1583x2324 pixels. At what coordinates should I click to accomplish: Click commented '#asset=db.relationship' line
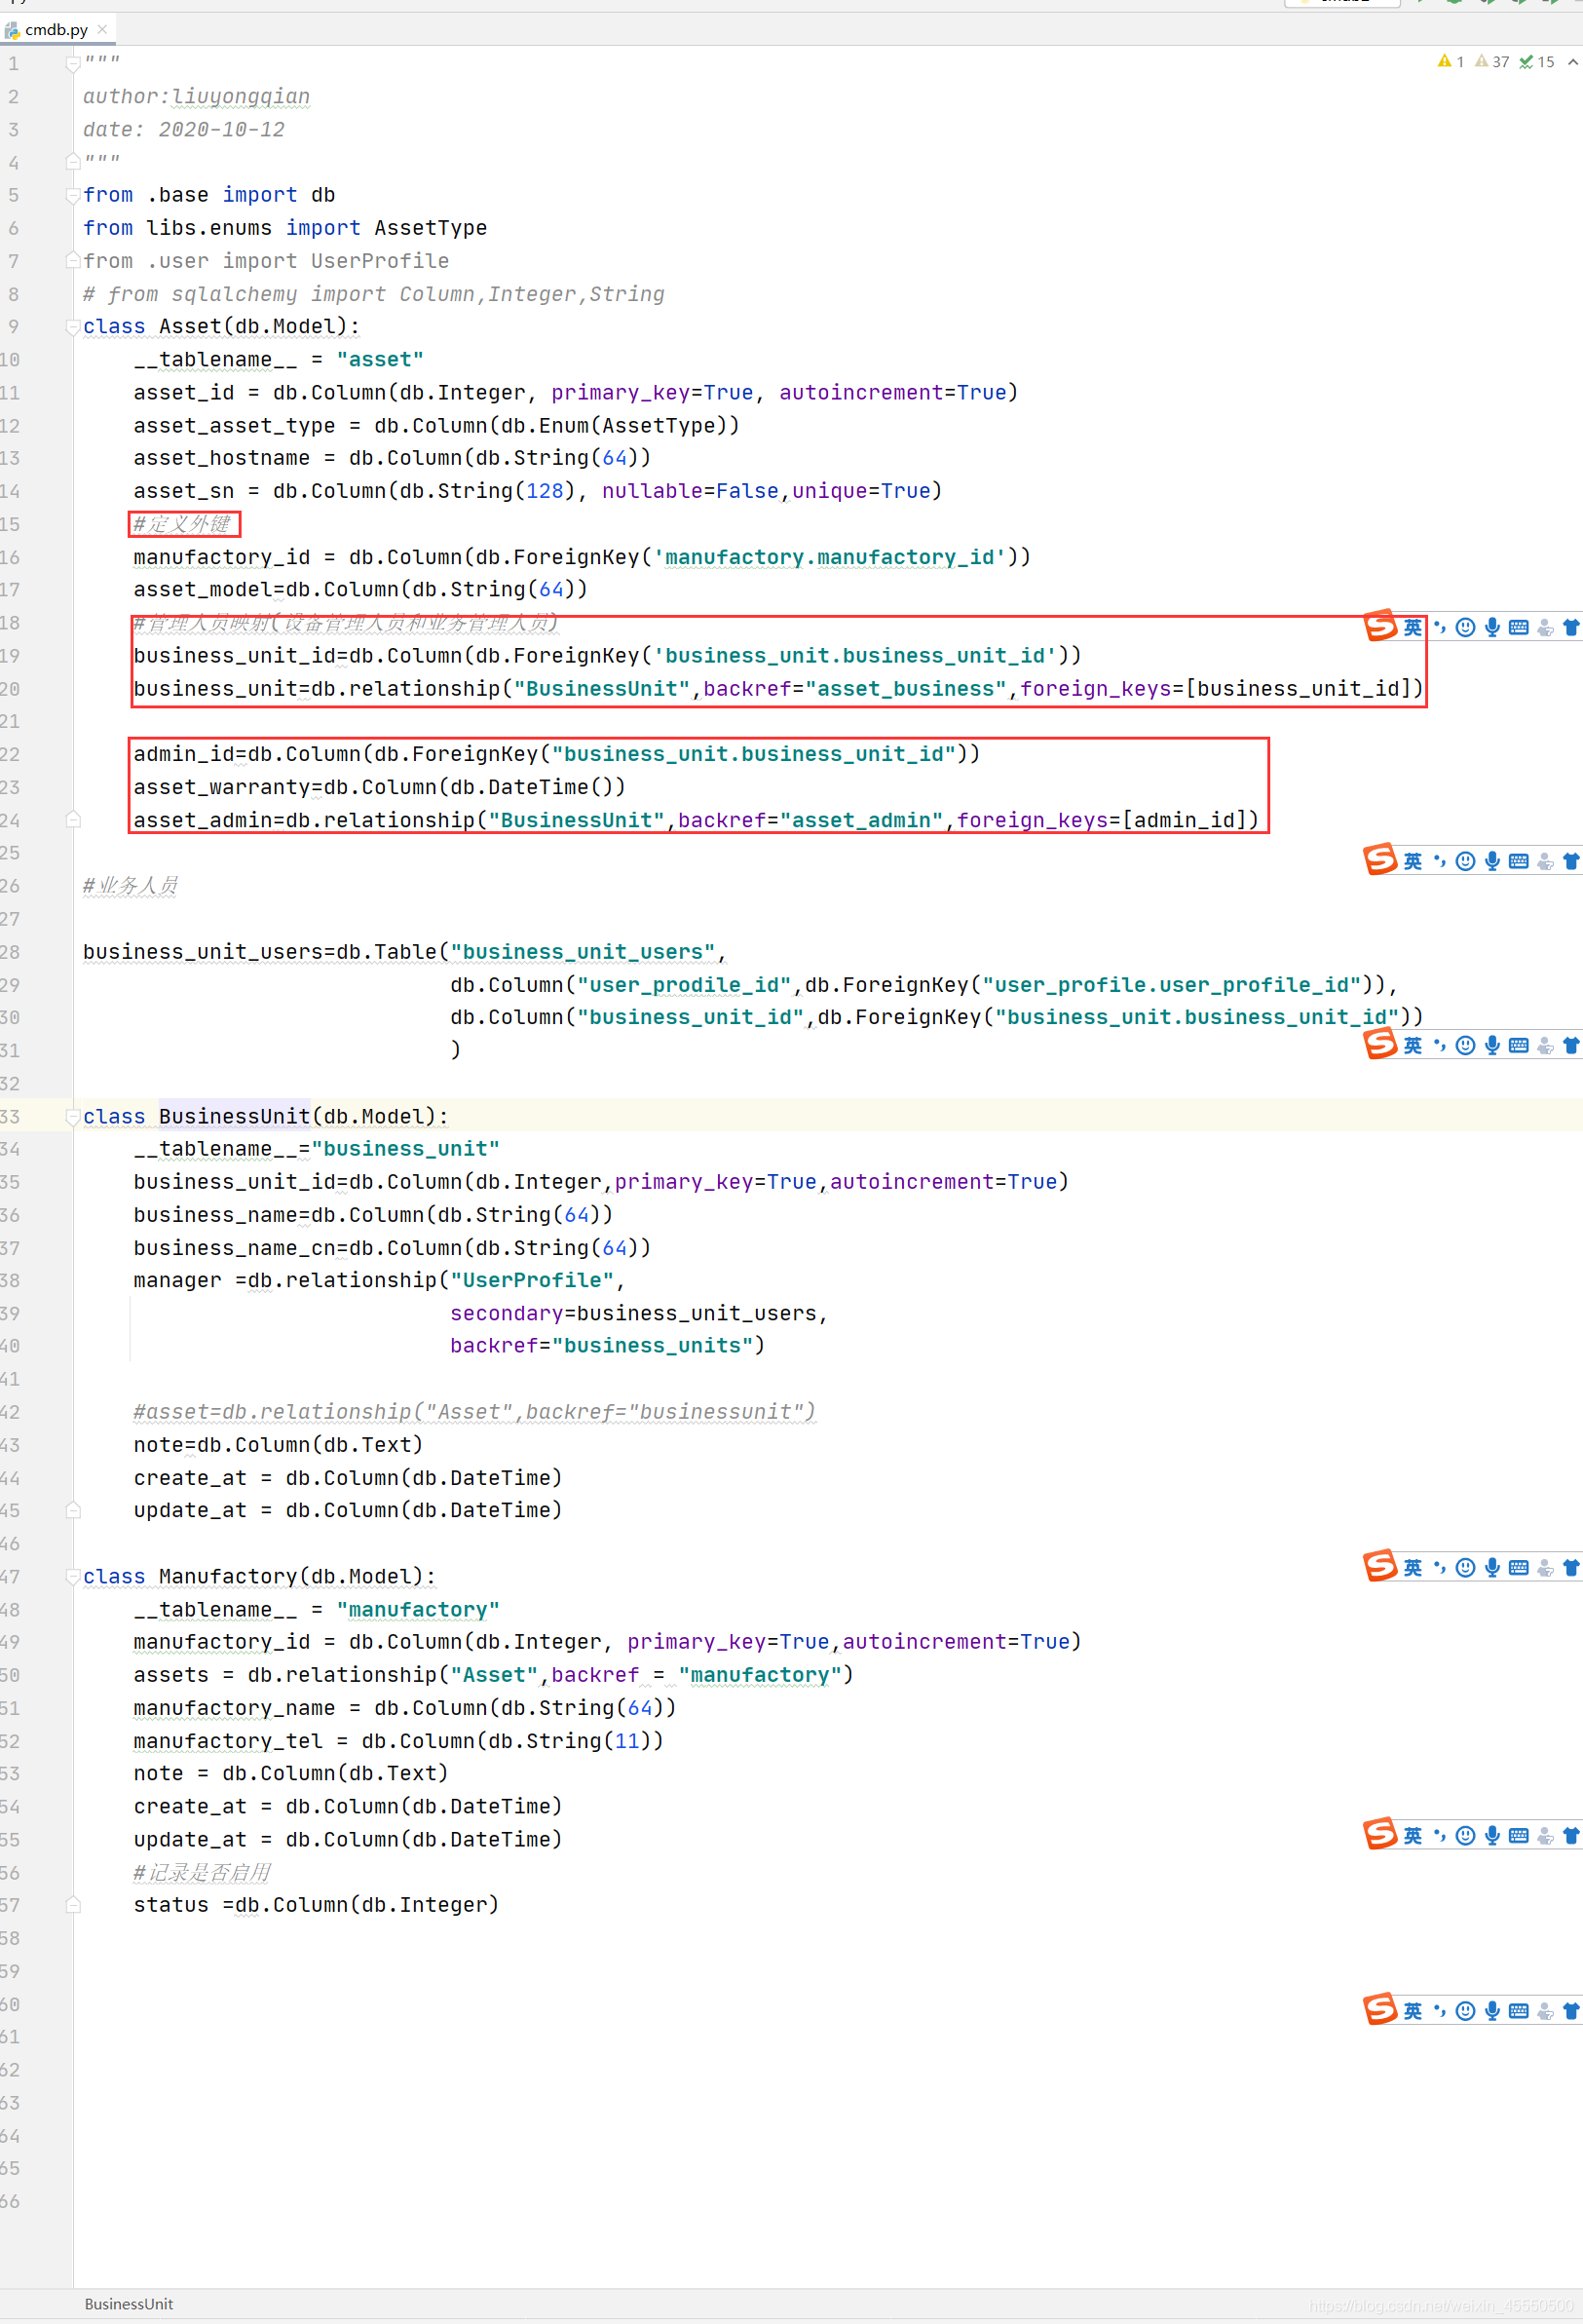click(x=475, y=1411)
